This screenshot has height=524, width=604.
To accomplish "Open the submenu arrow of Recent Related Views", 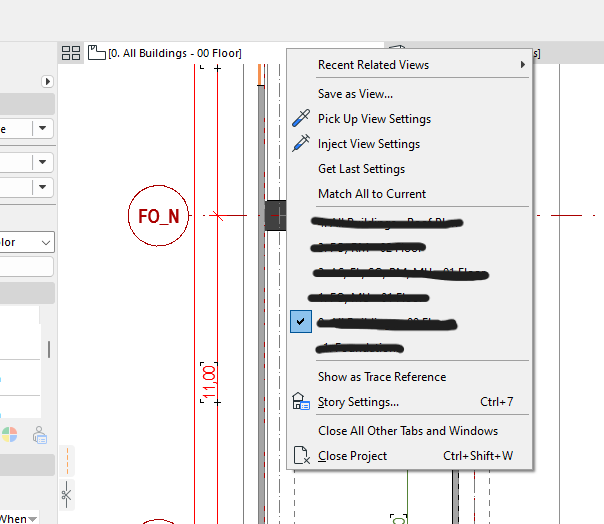I will [522, 64].
